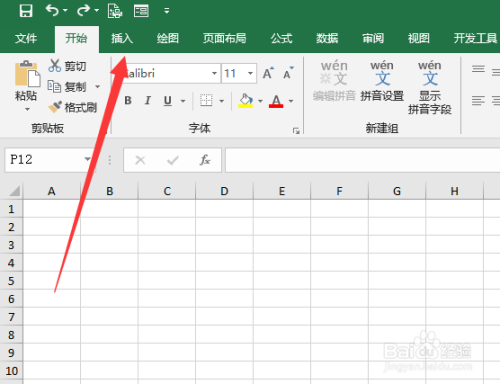Open the 文件 tab

coord(26,38)
